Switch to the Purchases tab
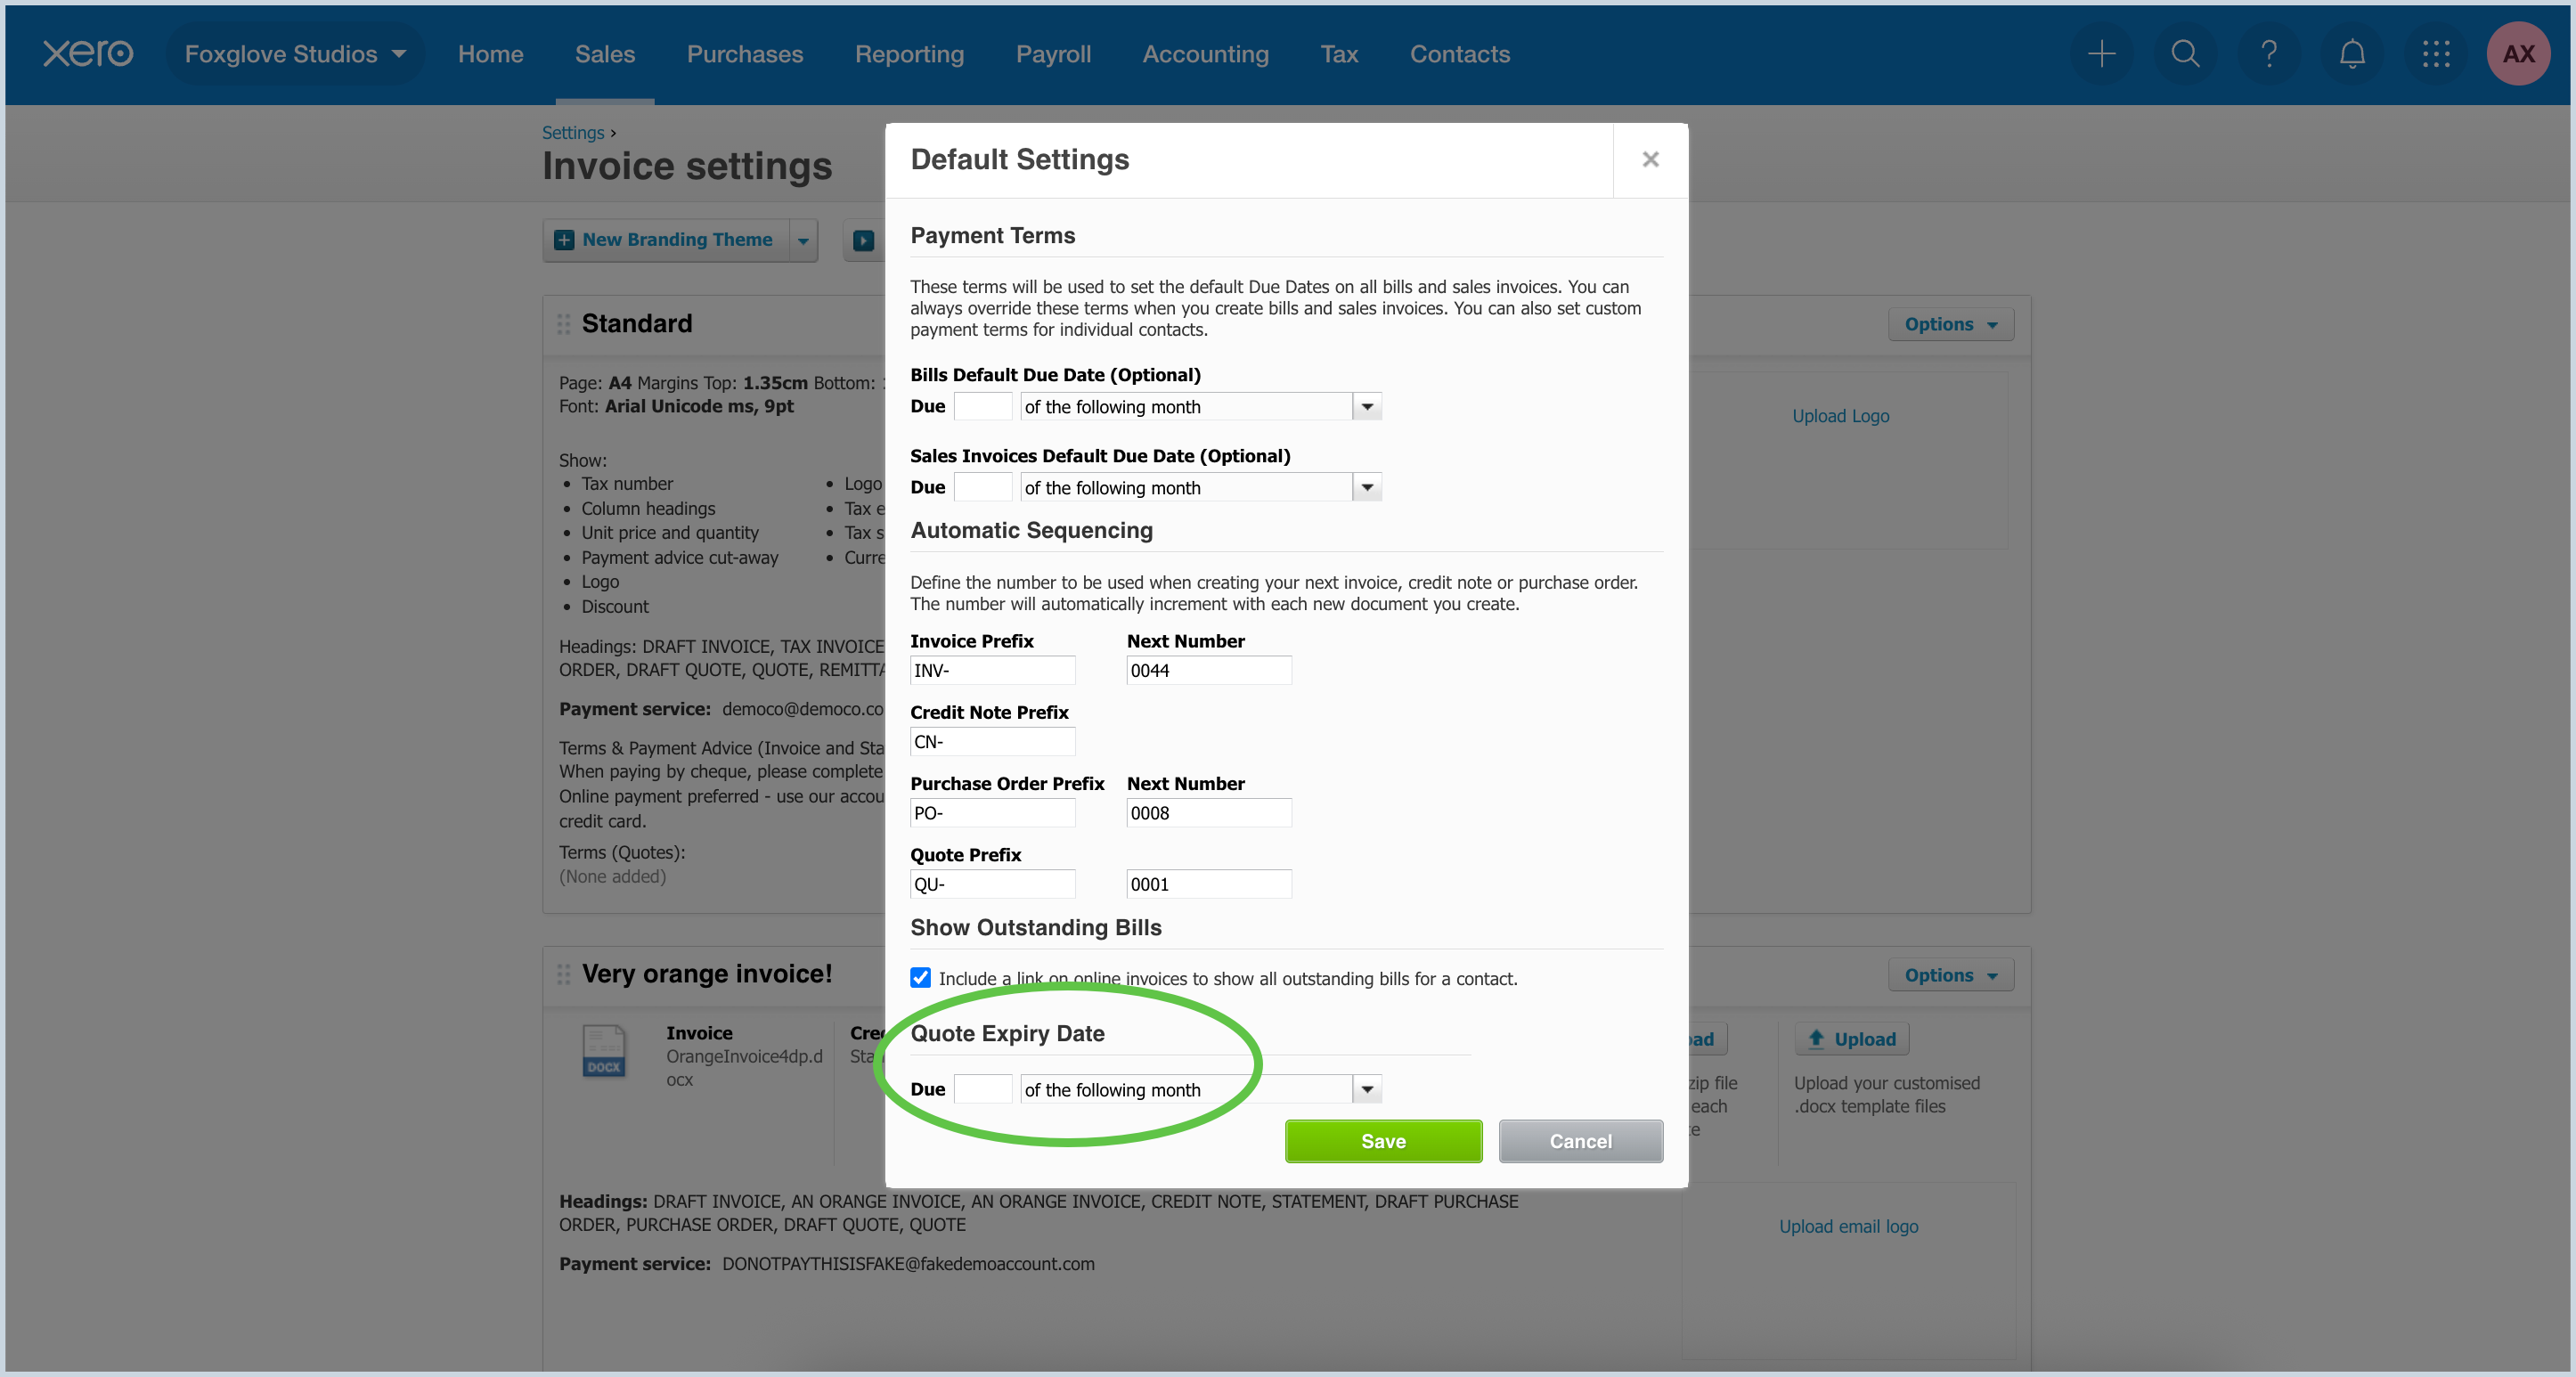 tap(744, 54)
